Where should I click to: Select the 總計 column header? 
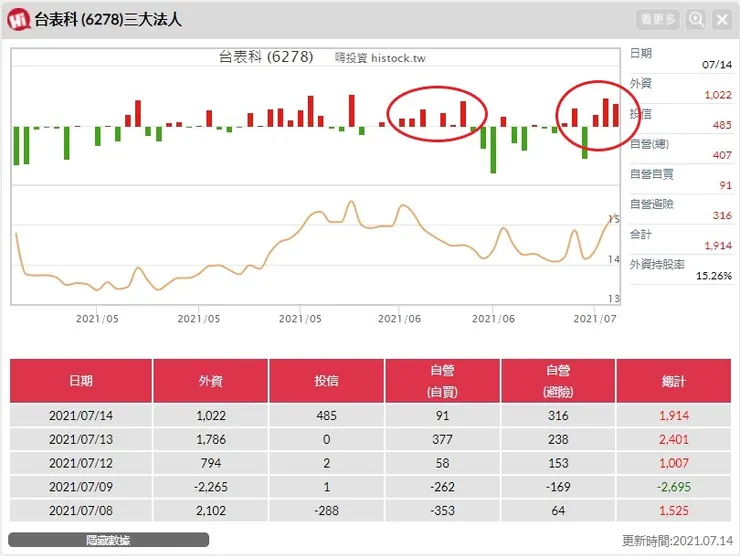tap(673, 381)
